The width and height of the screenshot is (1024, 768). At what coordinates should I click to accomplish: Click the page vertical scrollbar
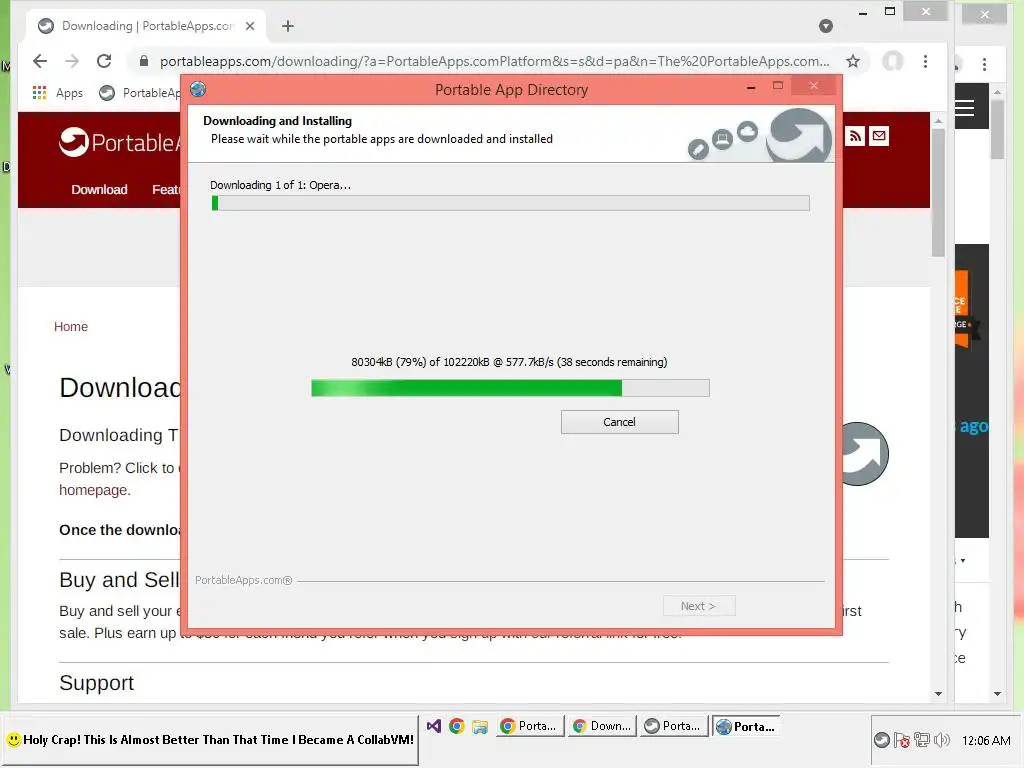pyautogui.click(x=938, y=193)
